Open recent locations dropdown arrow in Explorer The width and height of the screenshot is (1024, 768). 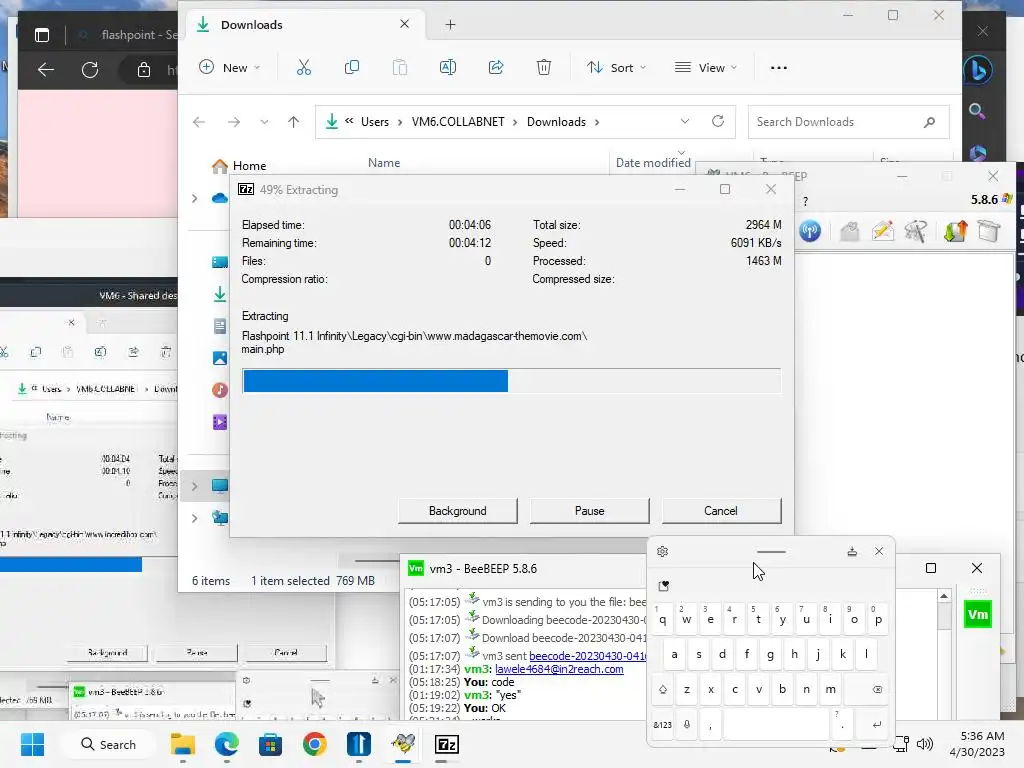[x=264, y=122]
